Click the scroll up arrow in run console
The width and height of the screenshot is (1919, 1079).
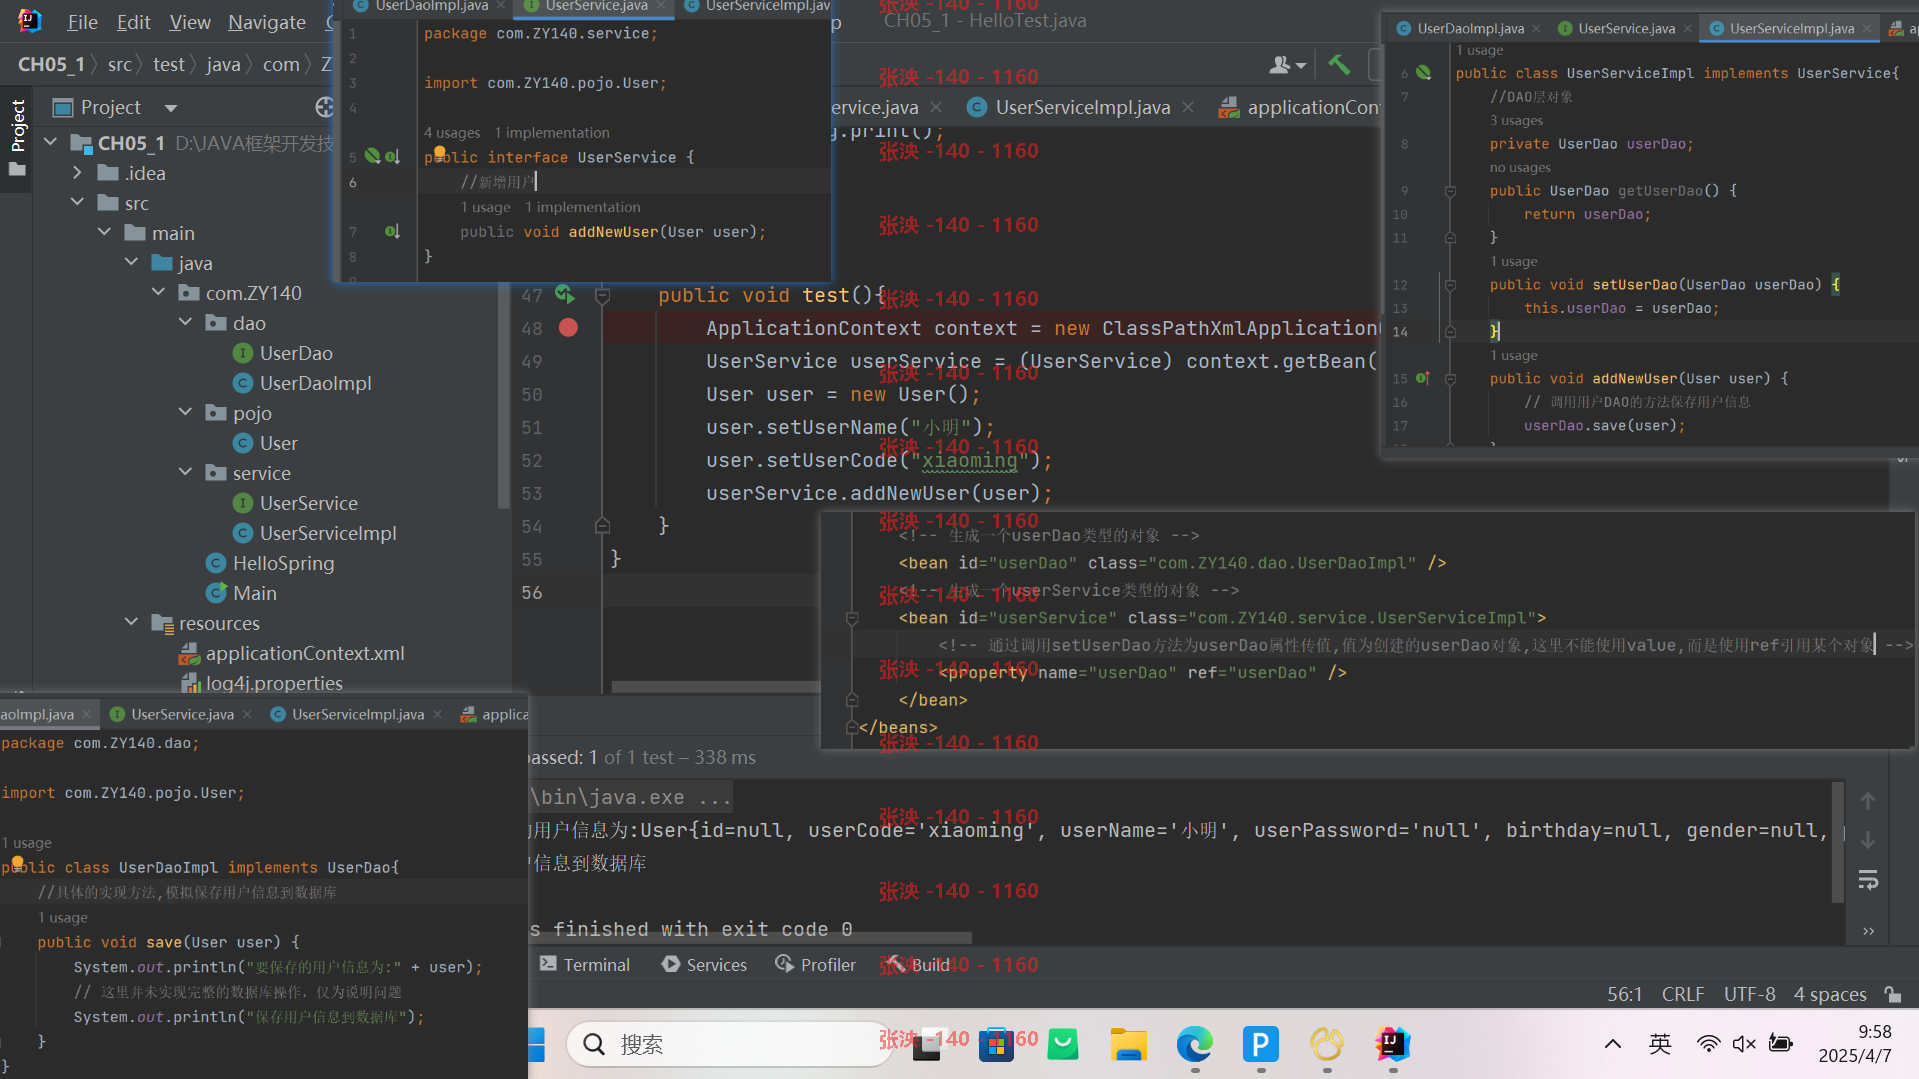1868,801
